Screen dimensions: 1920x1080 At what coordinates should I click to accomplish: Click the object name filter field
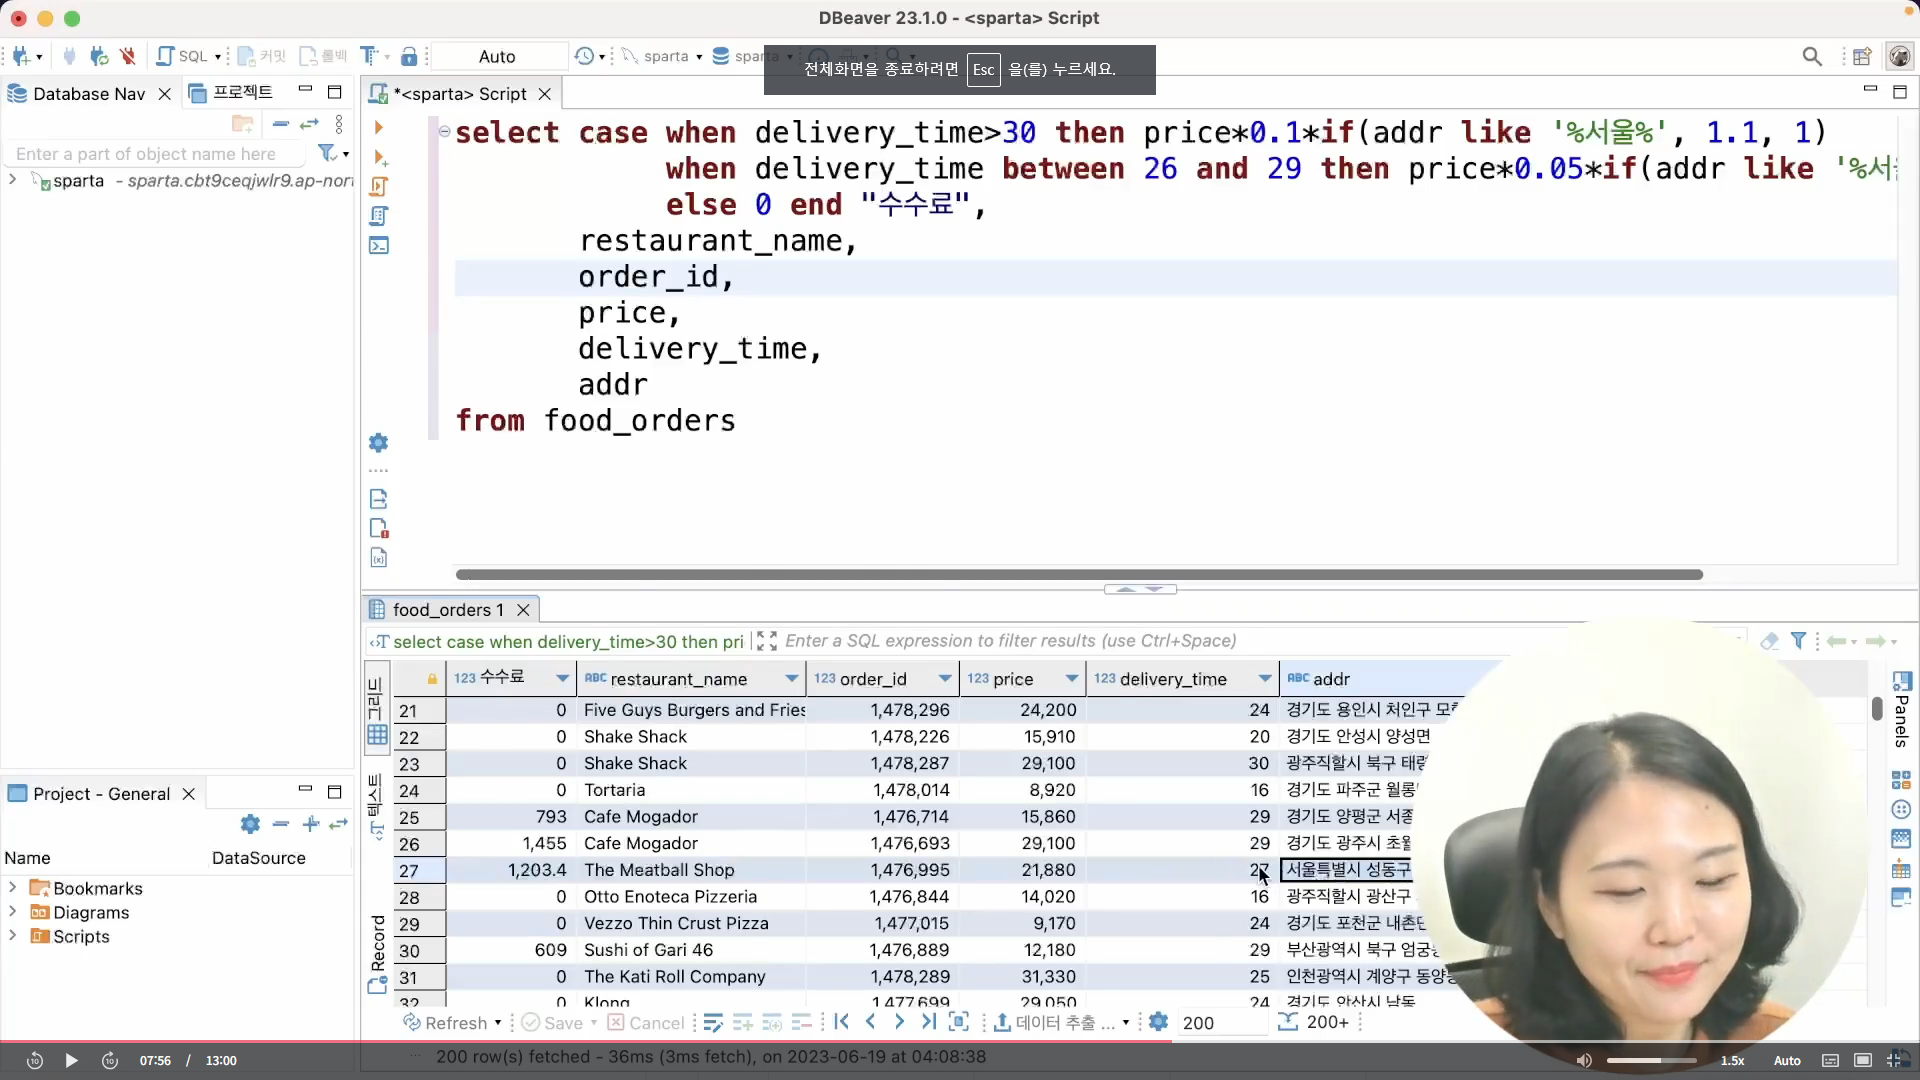[x=155, y=154]
